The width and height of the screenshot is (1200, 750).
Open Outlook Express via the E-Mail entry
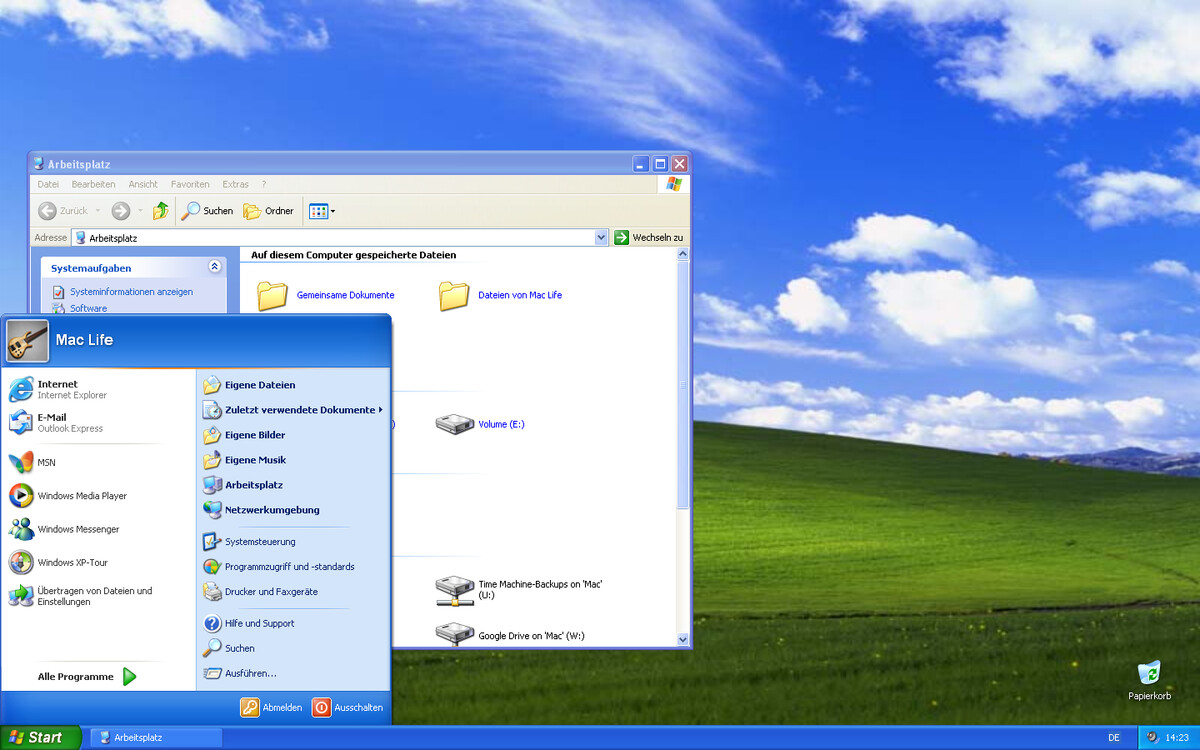[58, 421]
